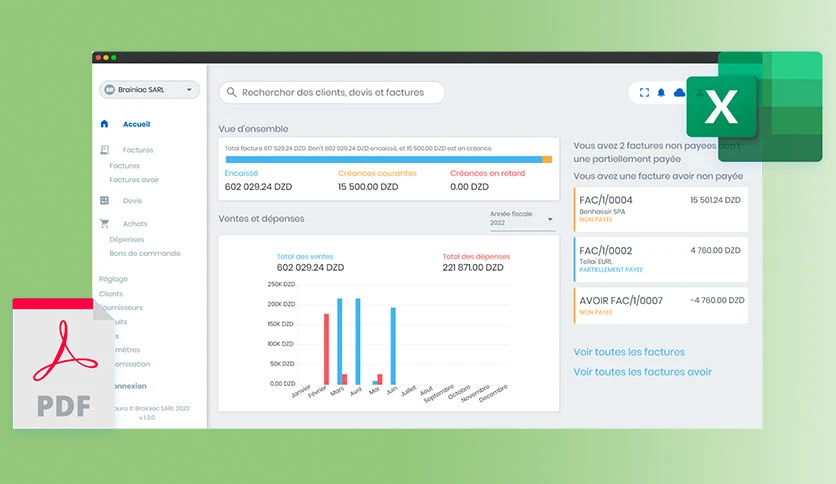Select Factures avoir in sidebar
The height and width of the screenshot is (484, 836).
(134, 180)
